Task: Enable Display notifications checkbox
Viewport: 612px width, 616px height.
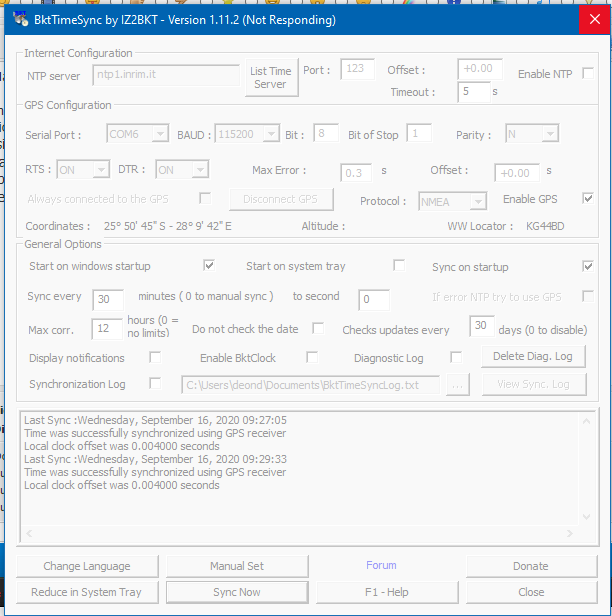Action: [x=155, y=358]
